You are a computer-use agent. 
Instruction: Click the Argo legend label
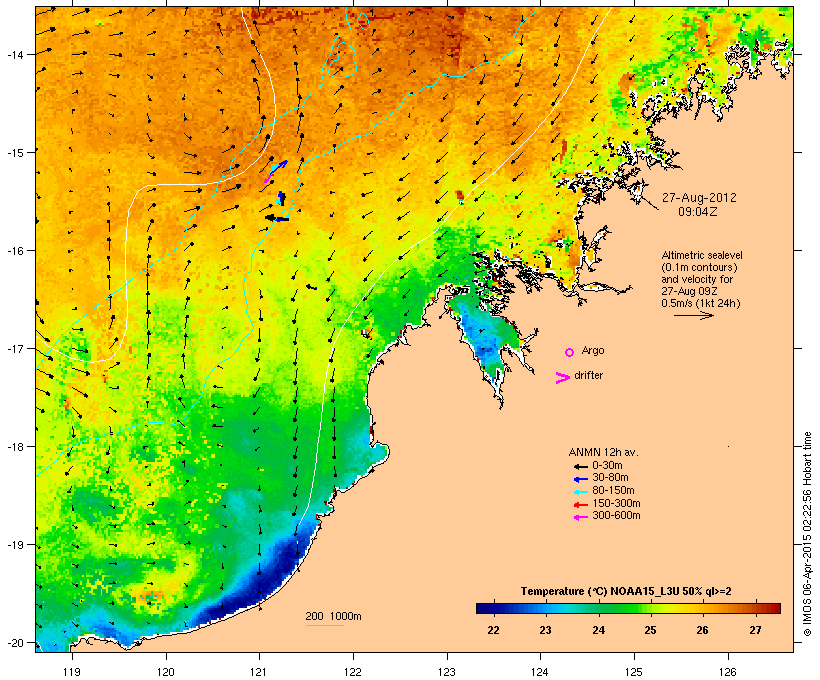(593, 350)
